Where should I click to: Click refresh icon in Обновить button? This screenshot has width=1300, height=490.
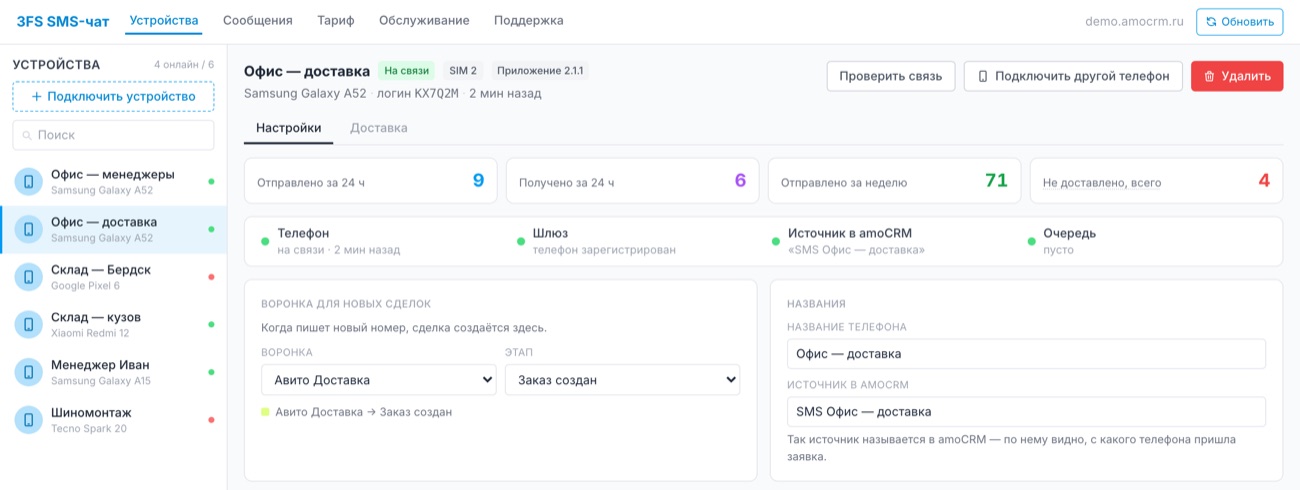[x=1211, y=21]
